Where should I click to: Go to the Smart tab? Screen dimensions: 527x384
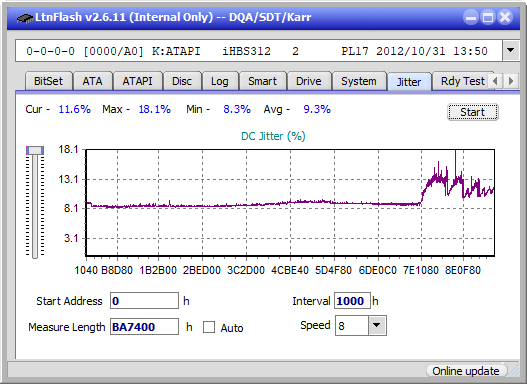(262, 81)
